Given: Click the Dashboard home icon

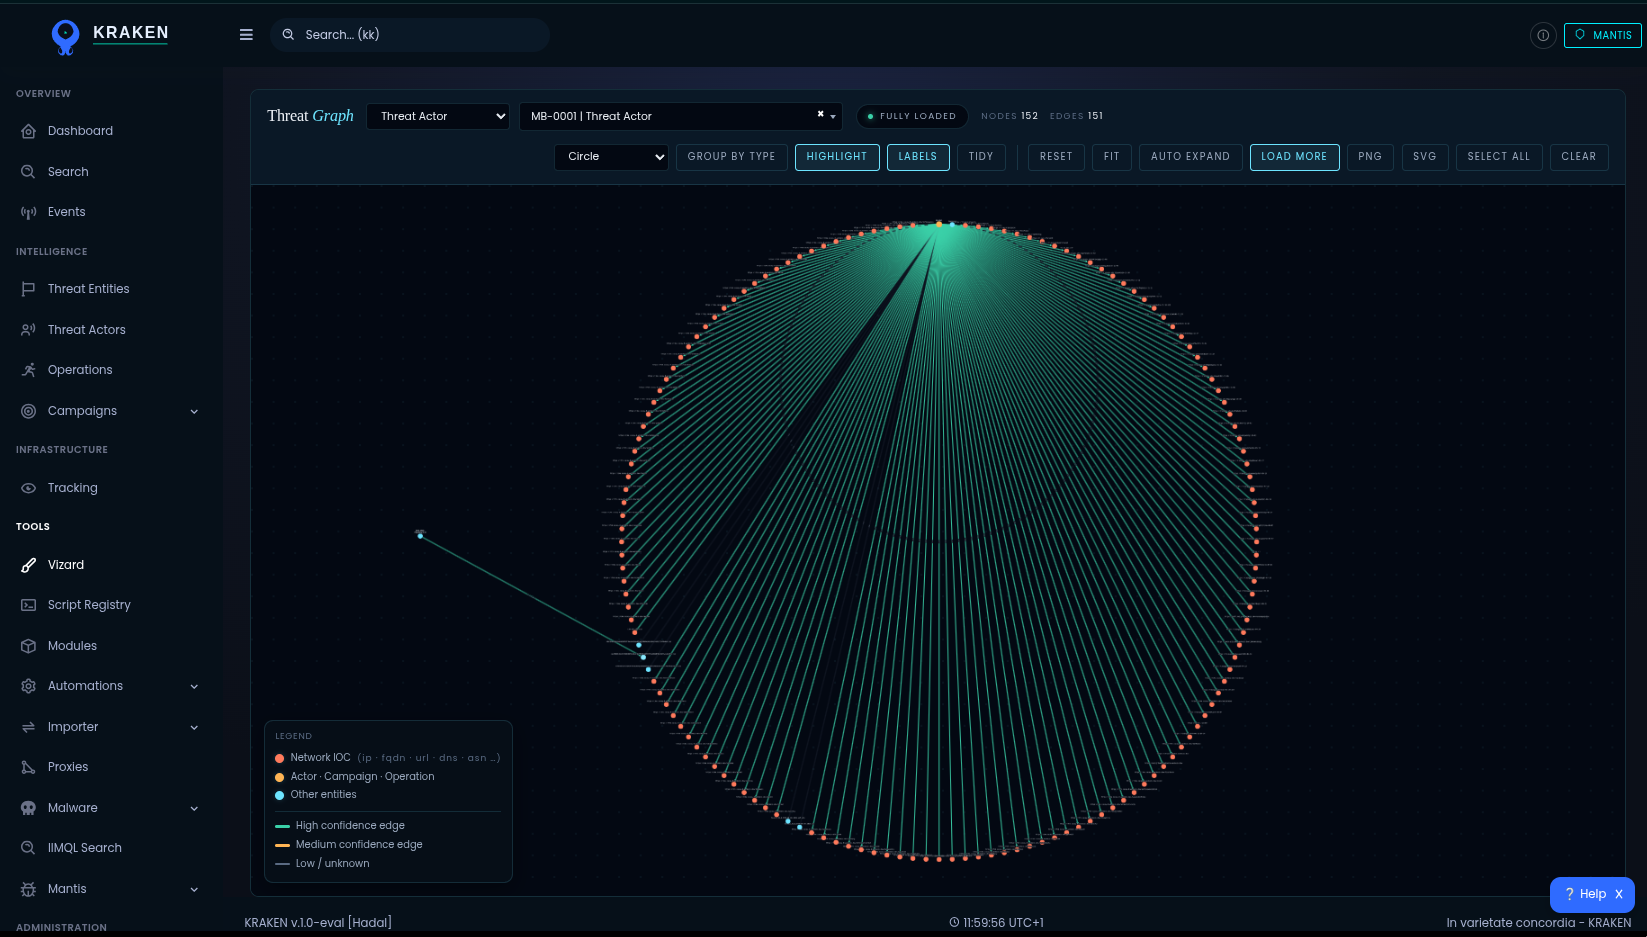Looking at the screenshot, I should pos(28,131).
